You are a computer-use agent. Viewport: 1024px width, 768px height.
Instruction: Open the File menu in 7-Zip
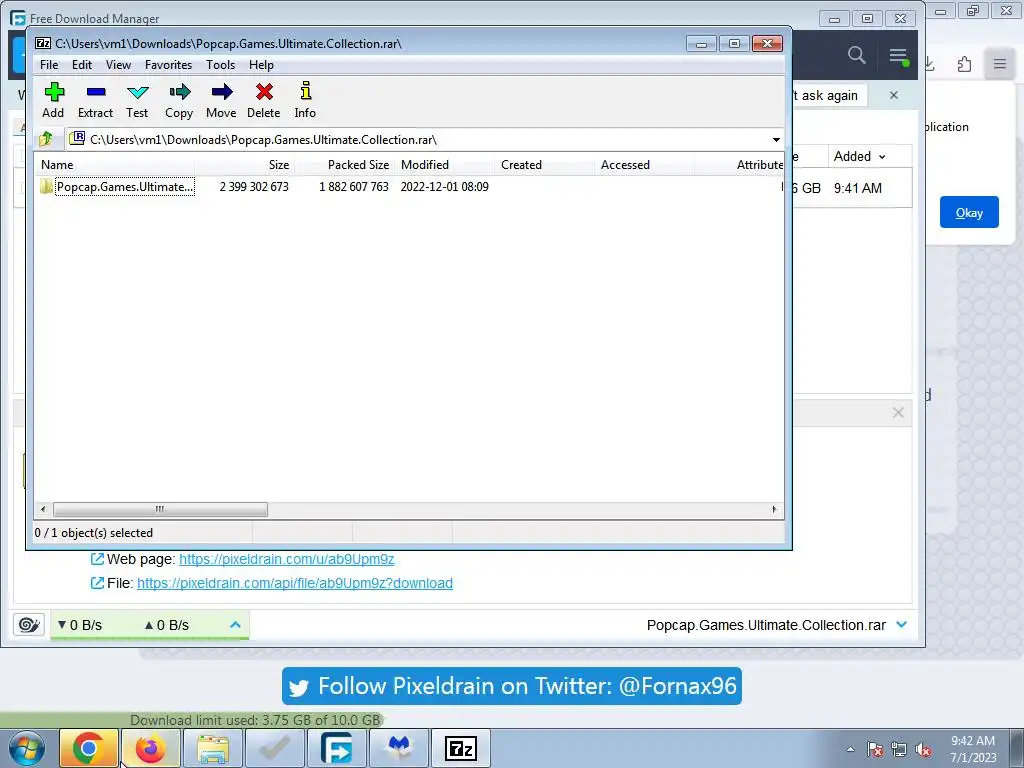(x=49, y=65)
